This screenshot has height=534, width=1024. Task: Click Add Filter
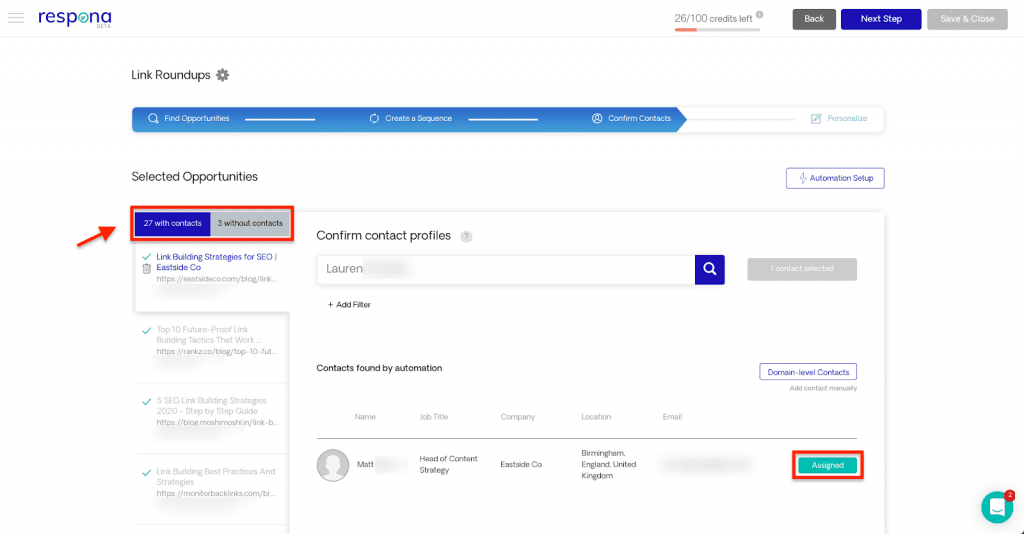(x=349, y=305)
